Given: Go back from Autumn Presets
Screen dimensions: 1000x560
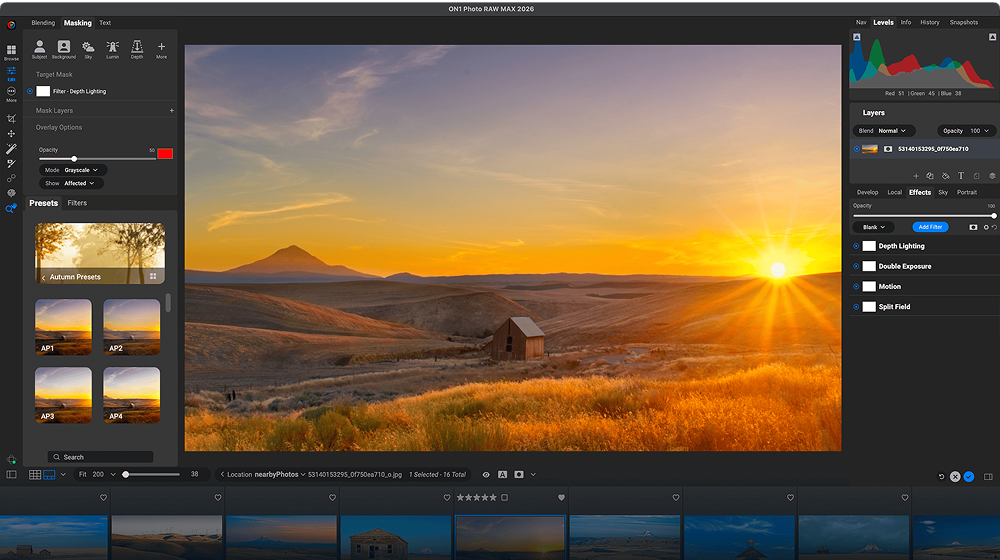Looking at the screenshot, I should pos(43,277).
